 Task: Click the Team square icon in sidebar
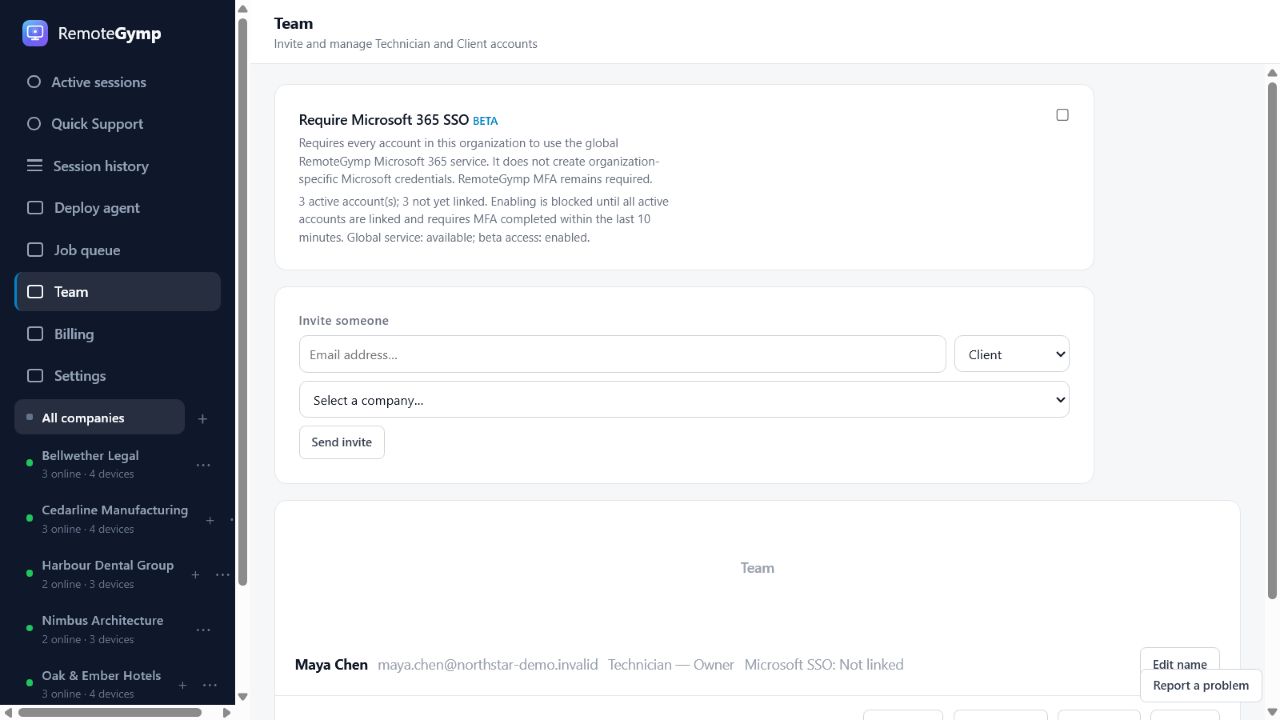click(x=35, y=292)
